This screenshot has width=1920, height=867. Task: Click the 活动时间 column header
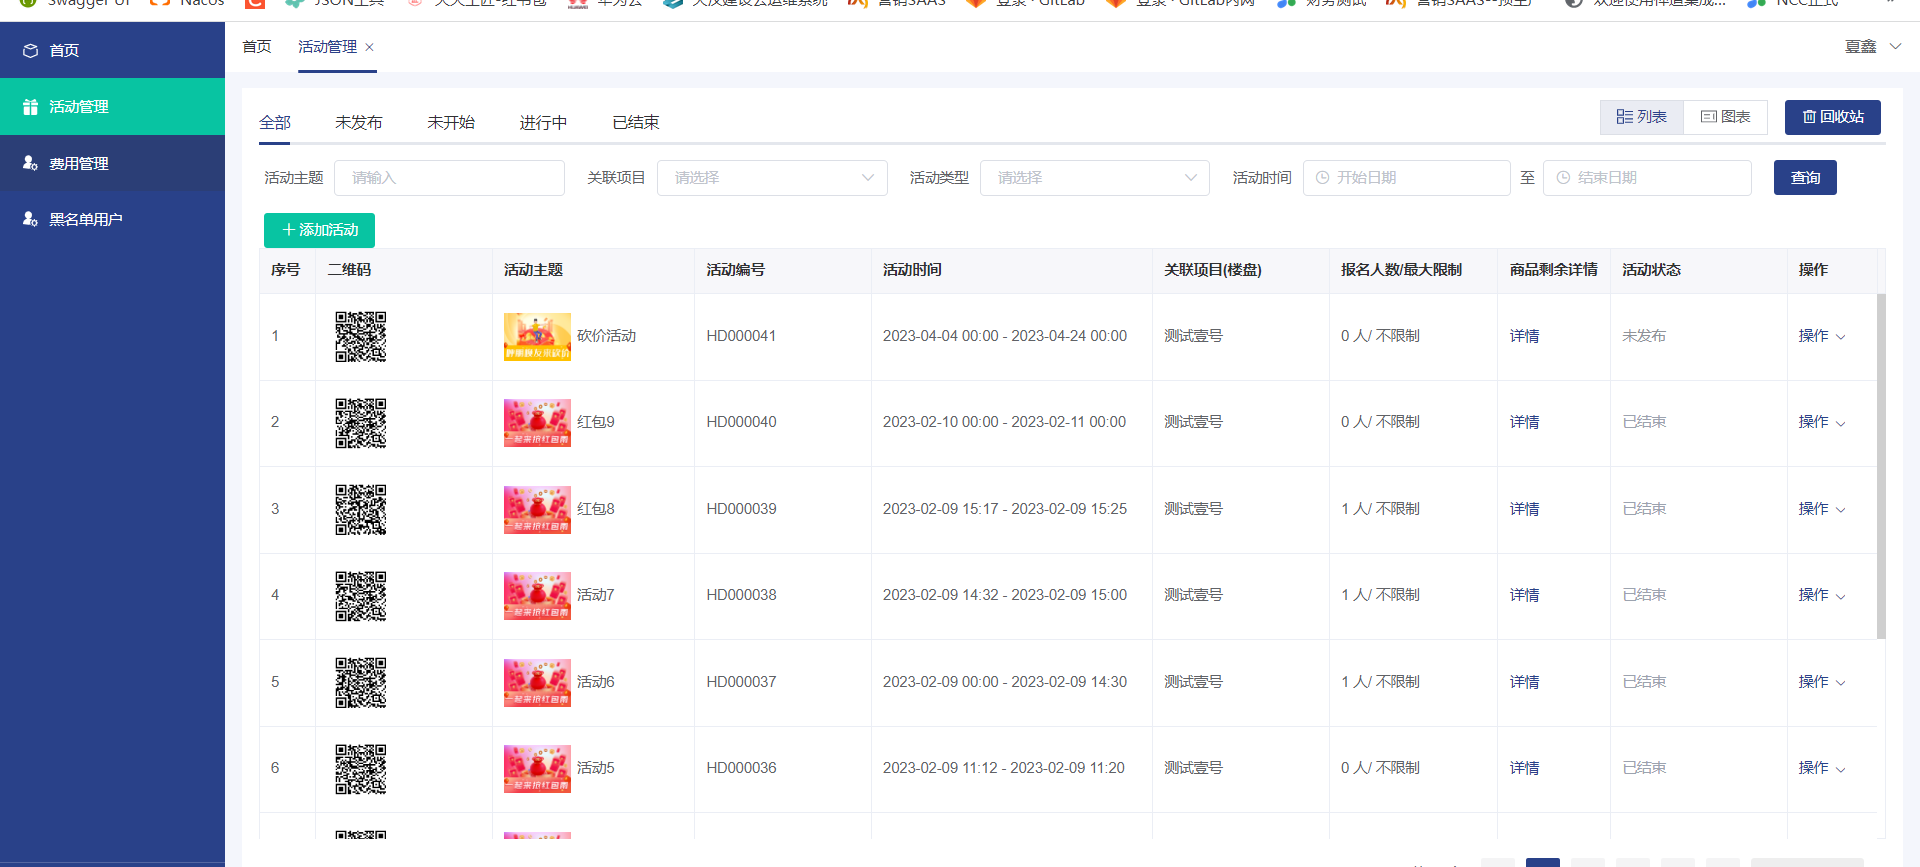912,270
